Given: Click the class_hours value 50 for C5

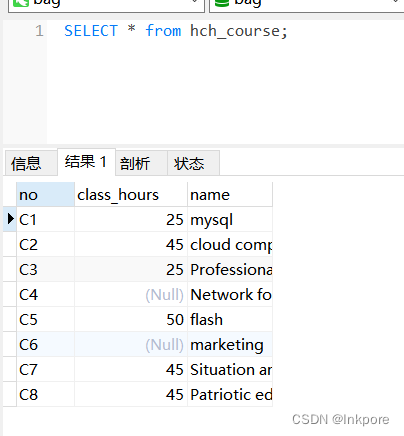Looking at the screenshot, I should tap(131, 319).
